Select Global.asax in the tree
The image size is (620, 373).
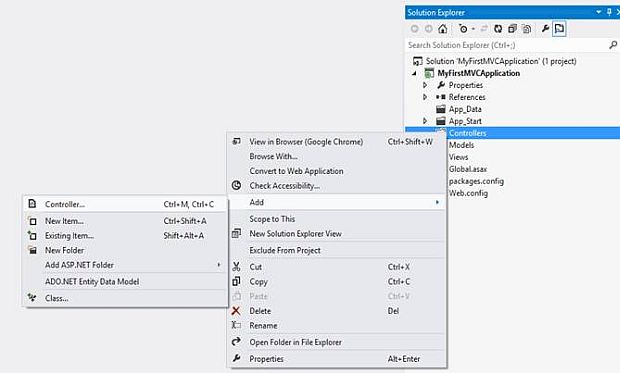pos(468,169)
